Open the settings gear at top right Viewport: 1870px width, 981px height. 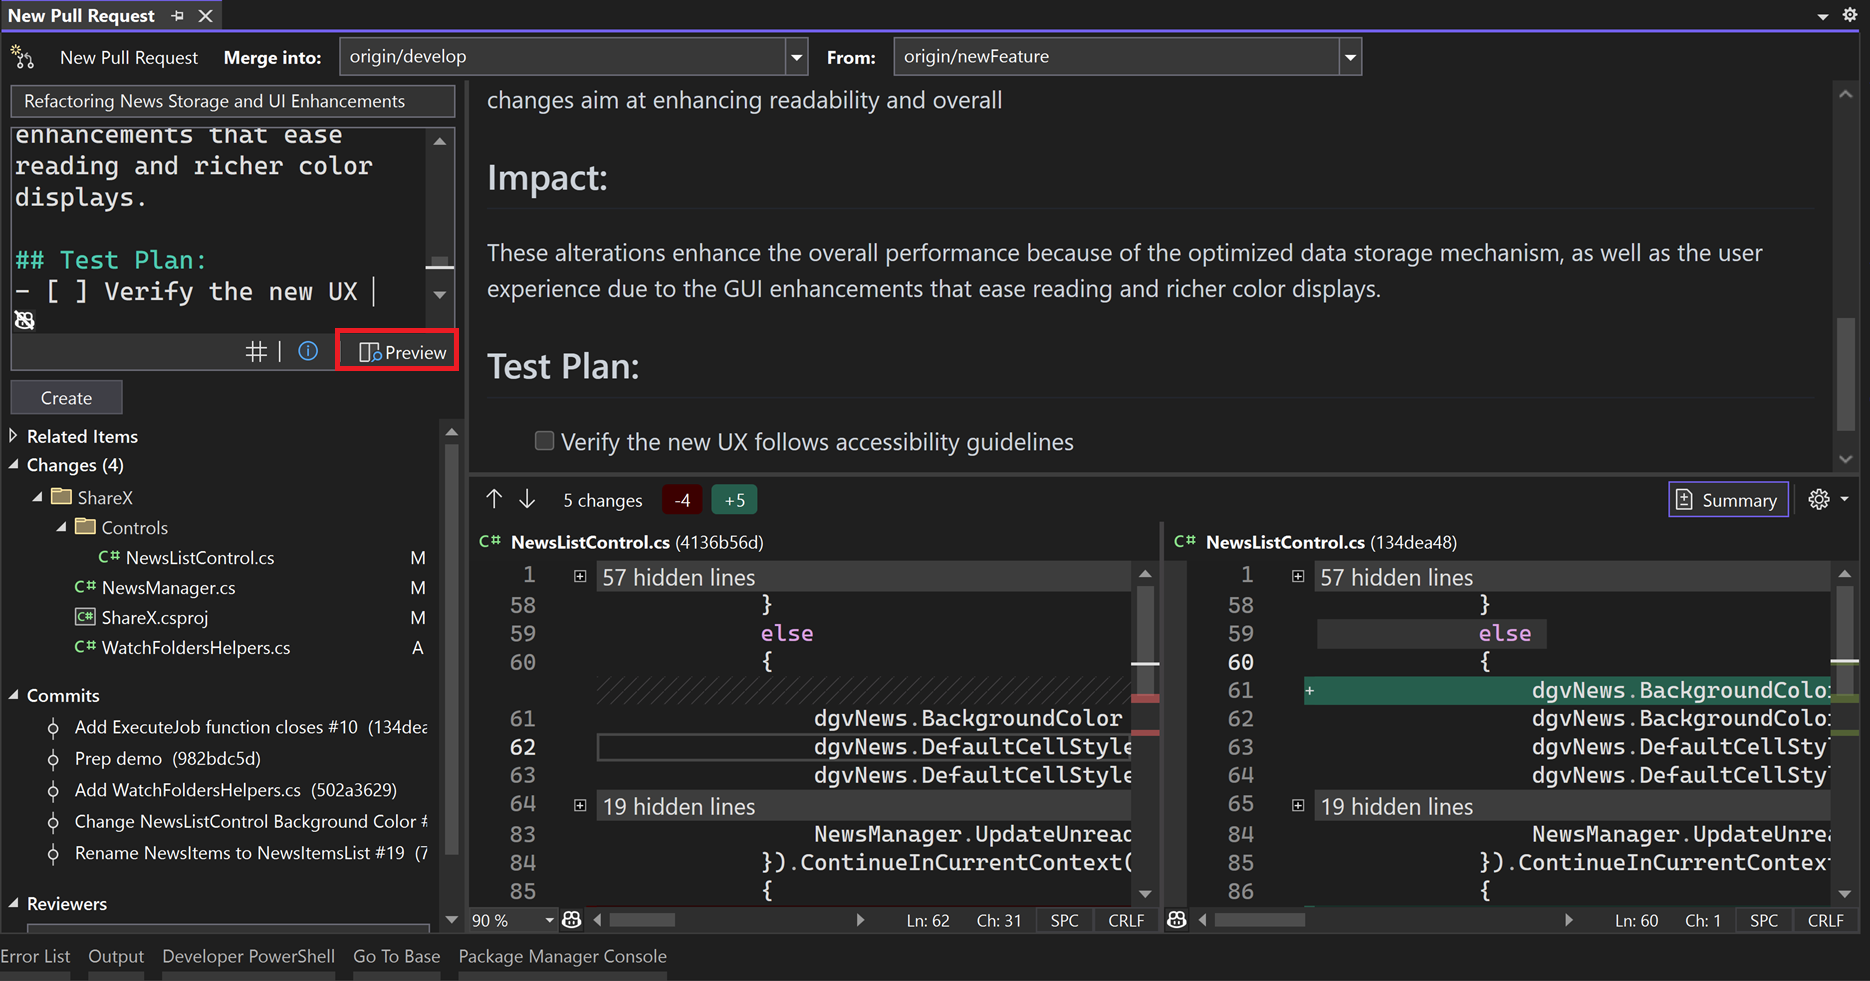click(x=1849, y=14)
